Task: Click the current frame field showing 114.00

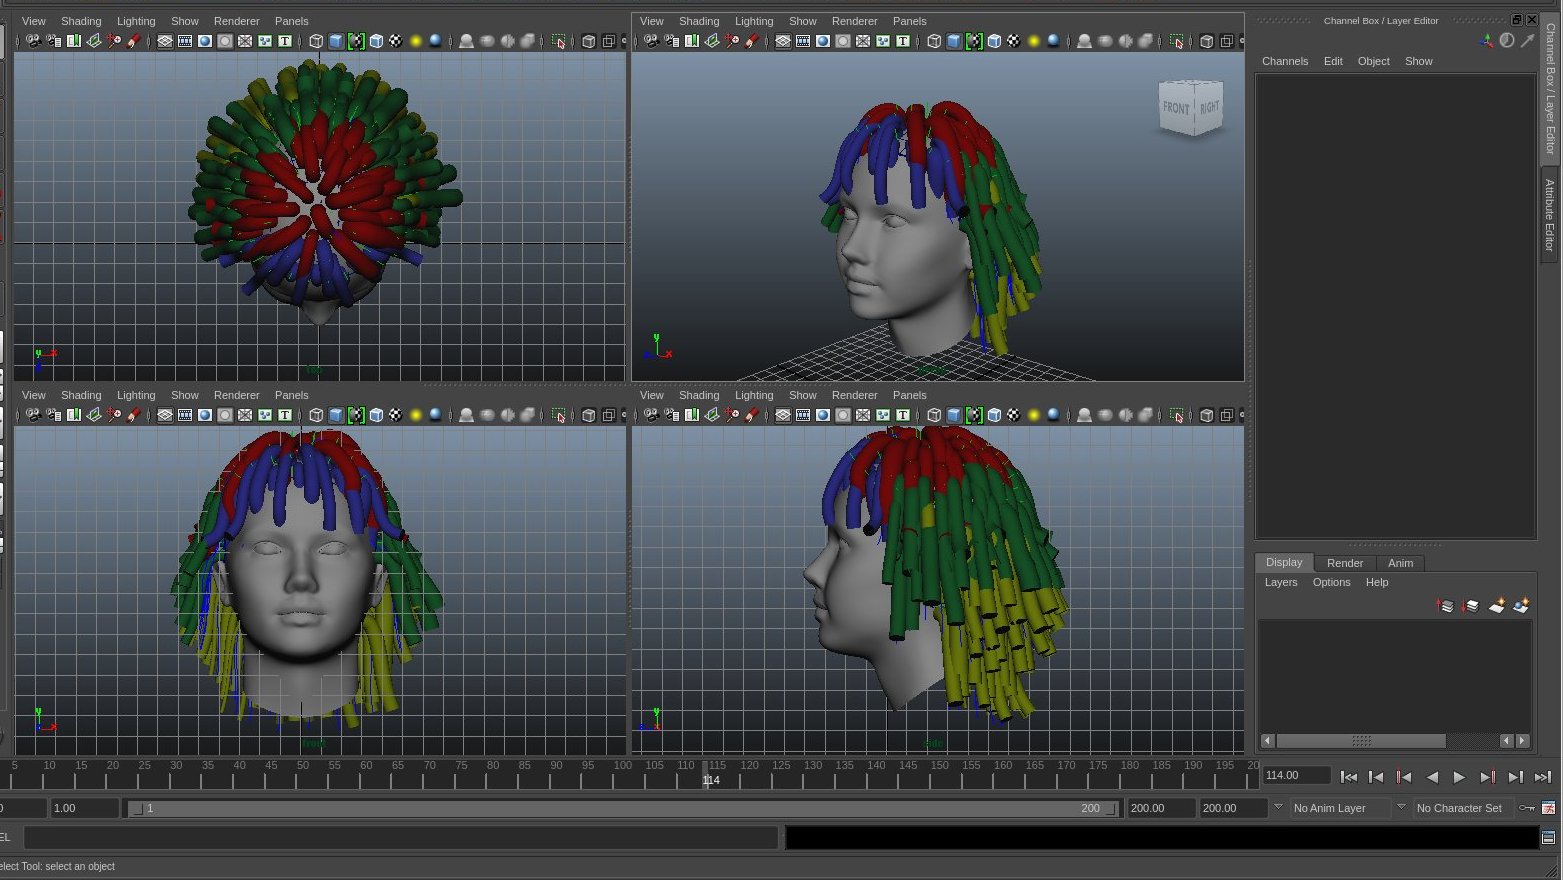Action: pyautogui.click(x=1295, y=775)
